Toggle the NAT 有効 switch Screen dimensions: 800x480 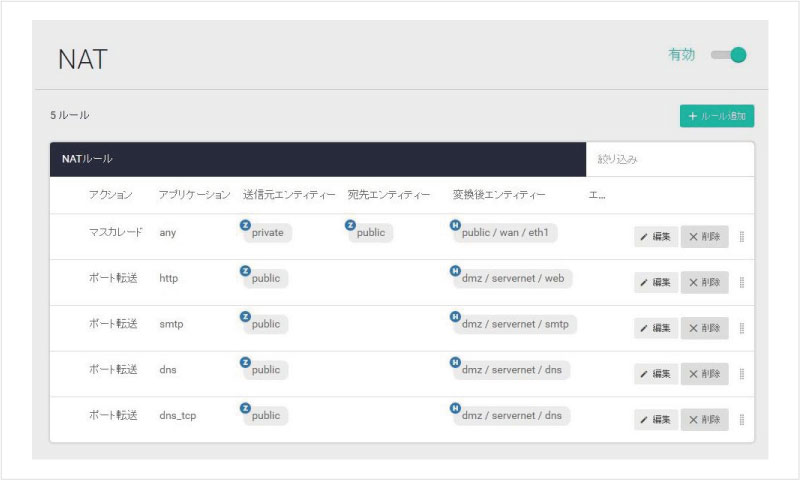click(x=729, y=55)
